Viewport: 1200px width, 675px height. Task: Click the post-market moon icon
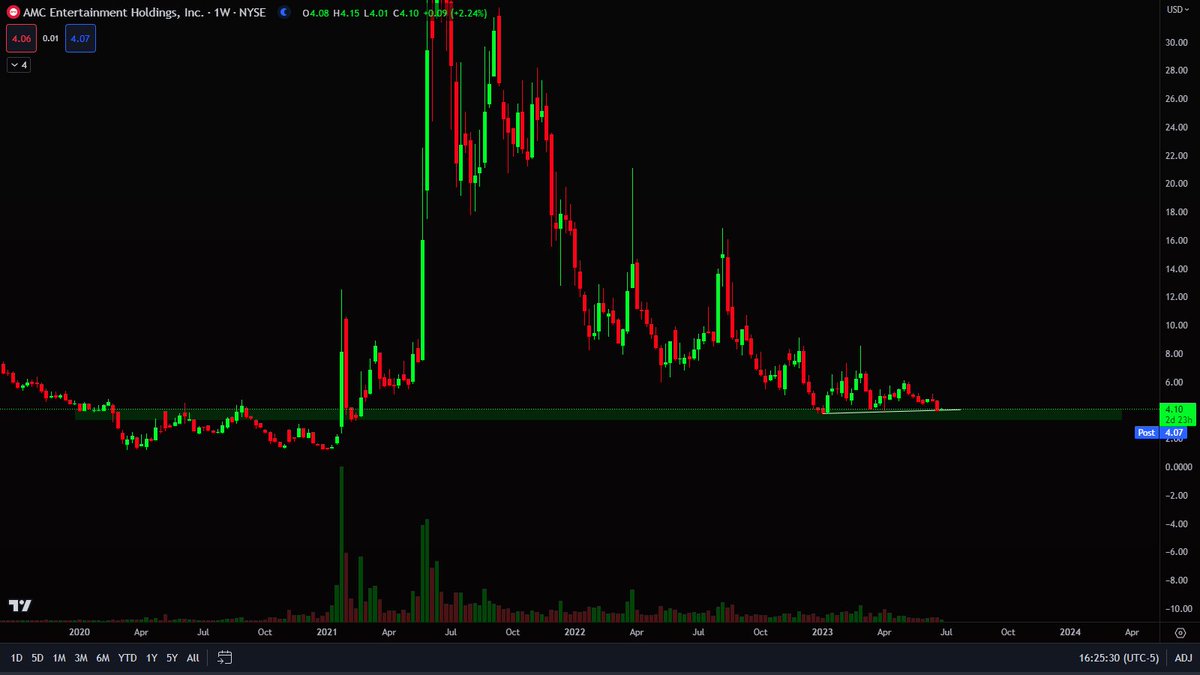click(x=284, y=11)
